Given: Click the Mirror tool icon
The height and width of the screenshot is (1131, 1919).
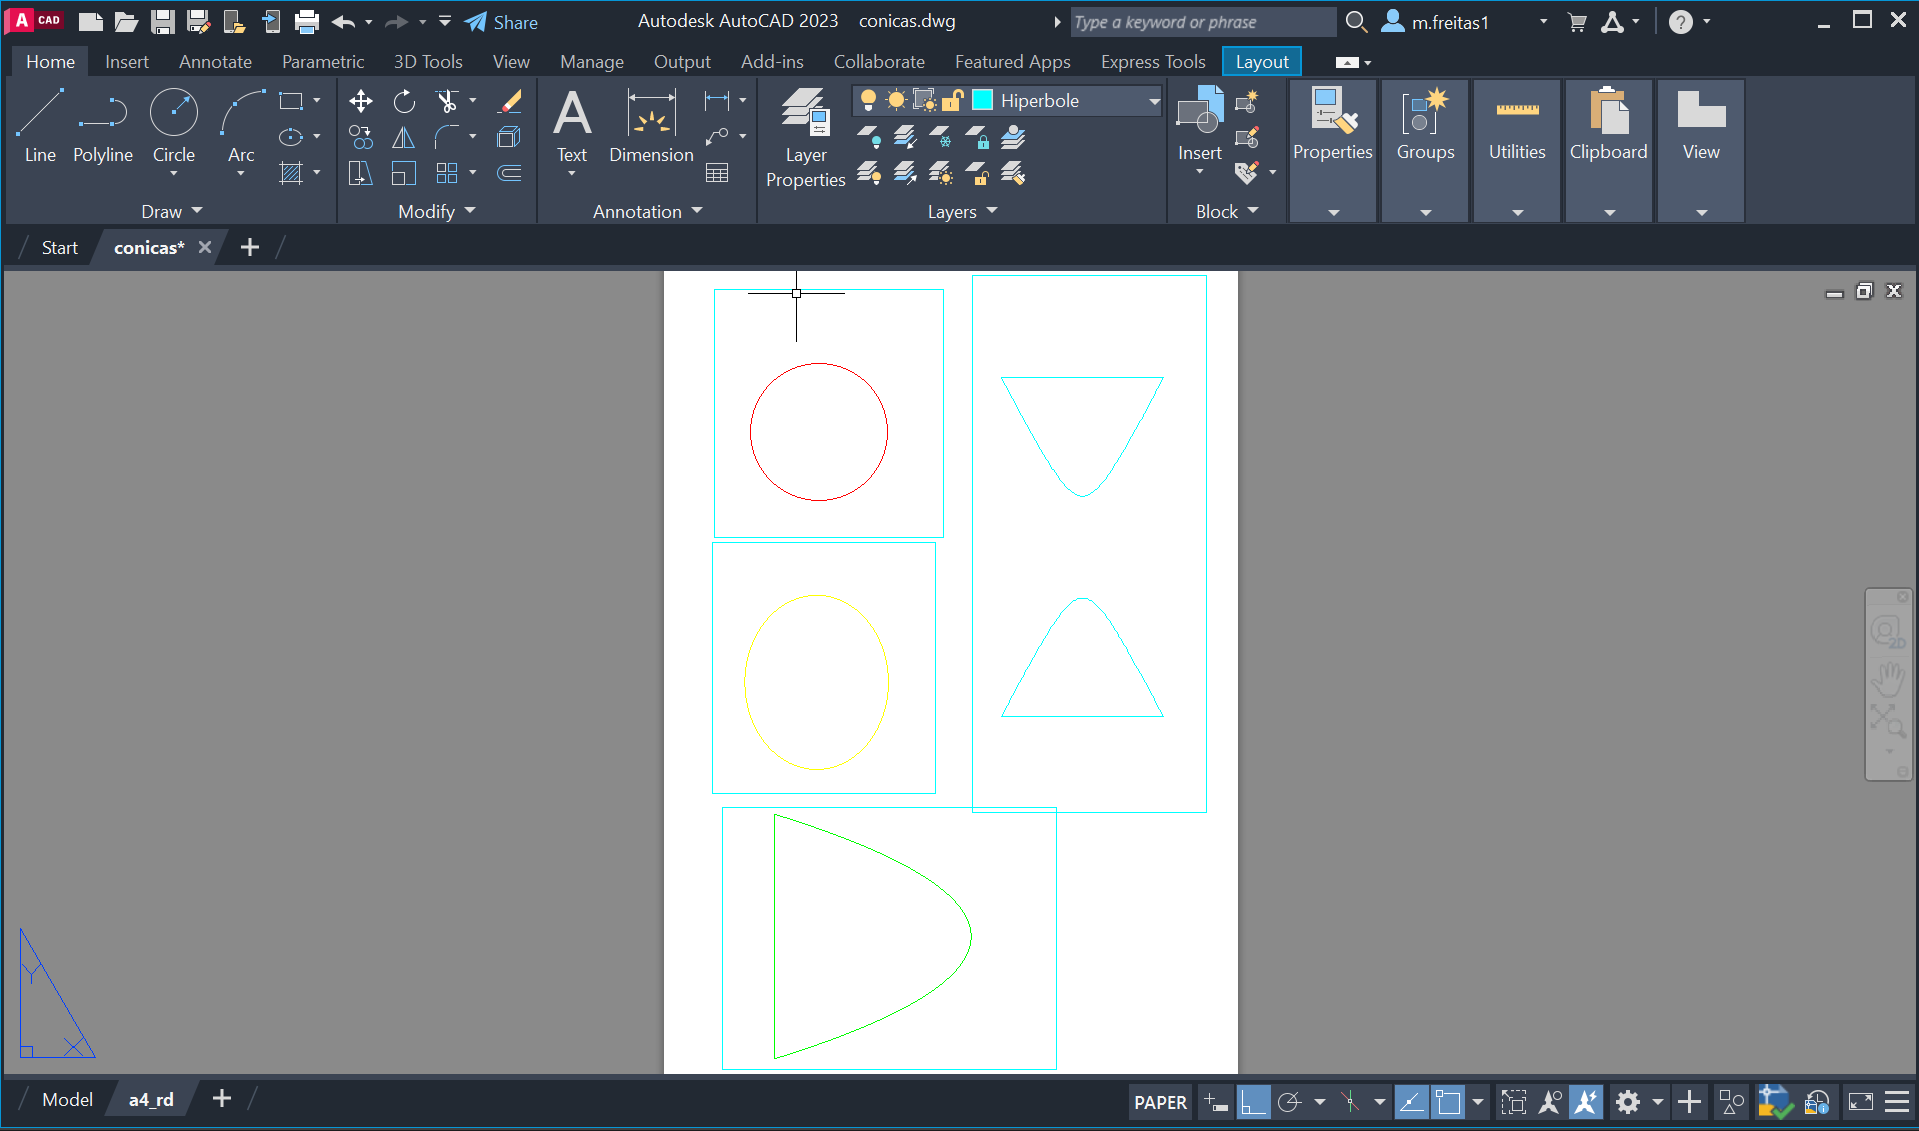Looking at the screenshot, I should click(404, 138).
